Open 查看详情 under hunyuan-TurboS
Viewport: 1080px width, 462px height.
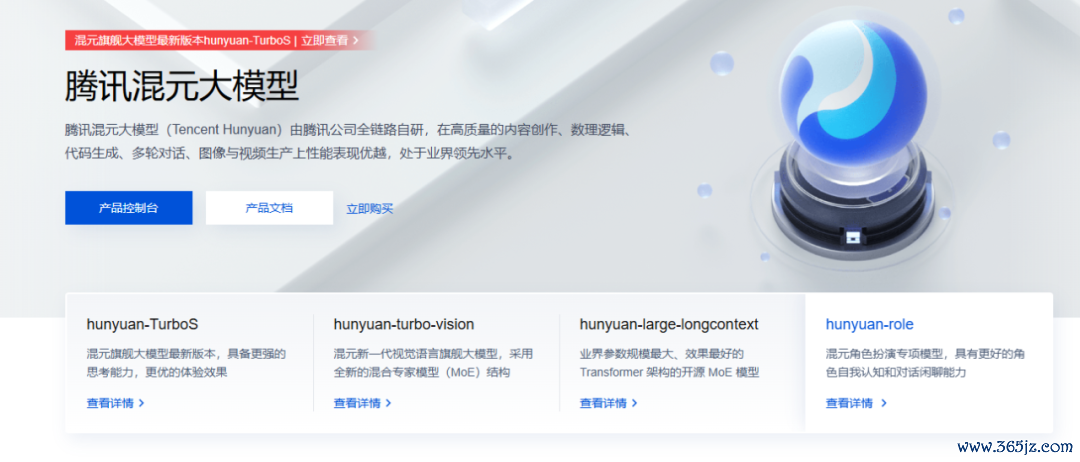coord(116,403)
